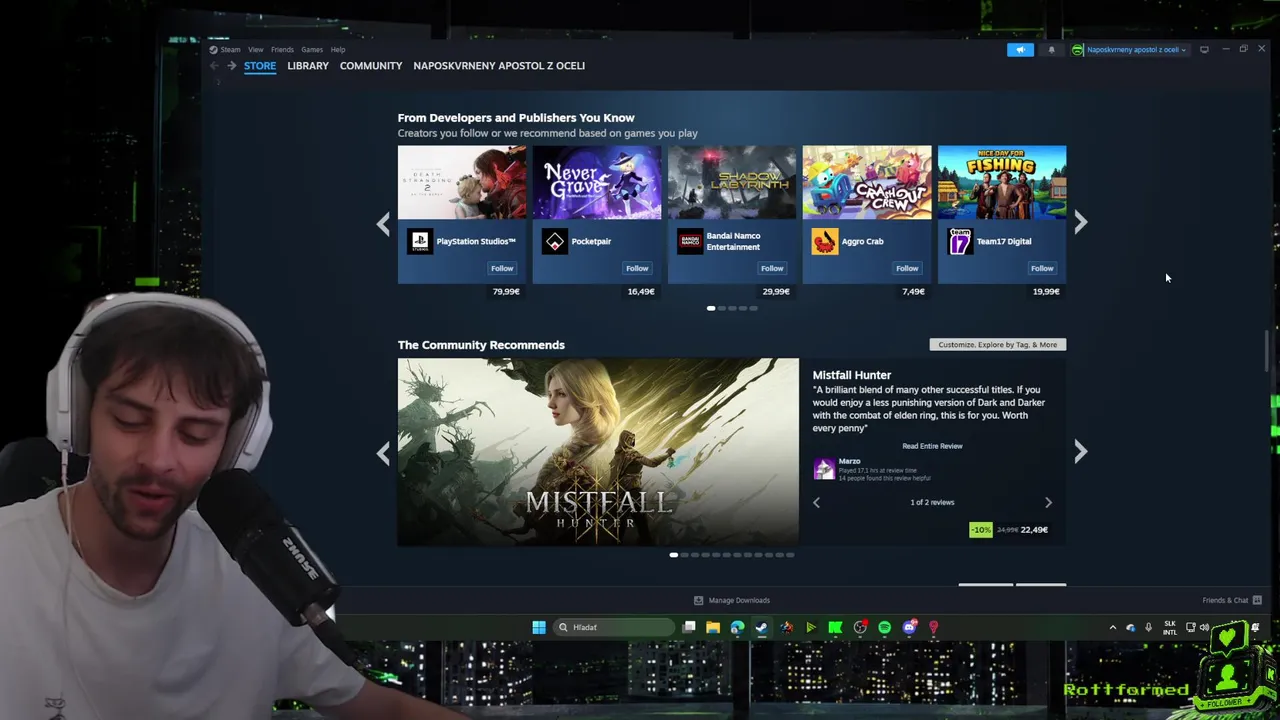The image size is (1280, 720).
Task: Open Never Grave game thumbnail
Action: 597,183
